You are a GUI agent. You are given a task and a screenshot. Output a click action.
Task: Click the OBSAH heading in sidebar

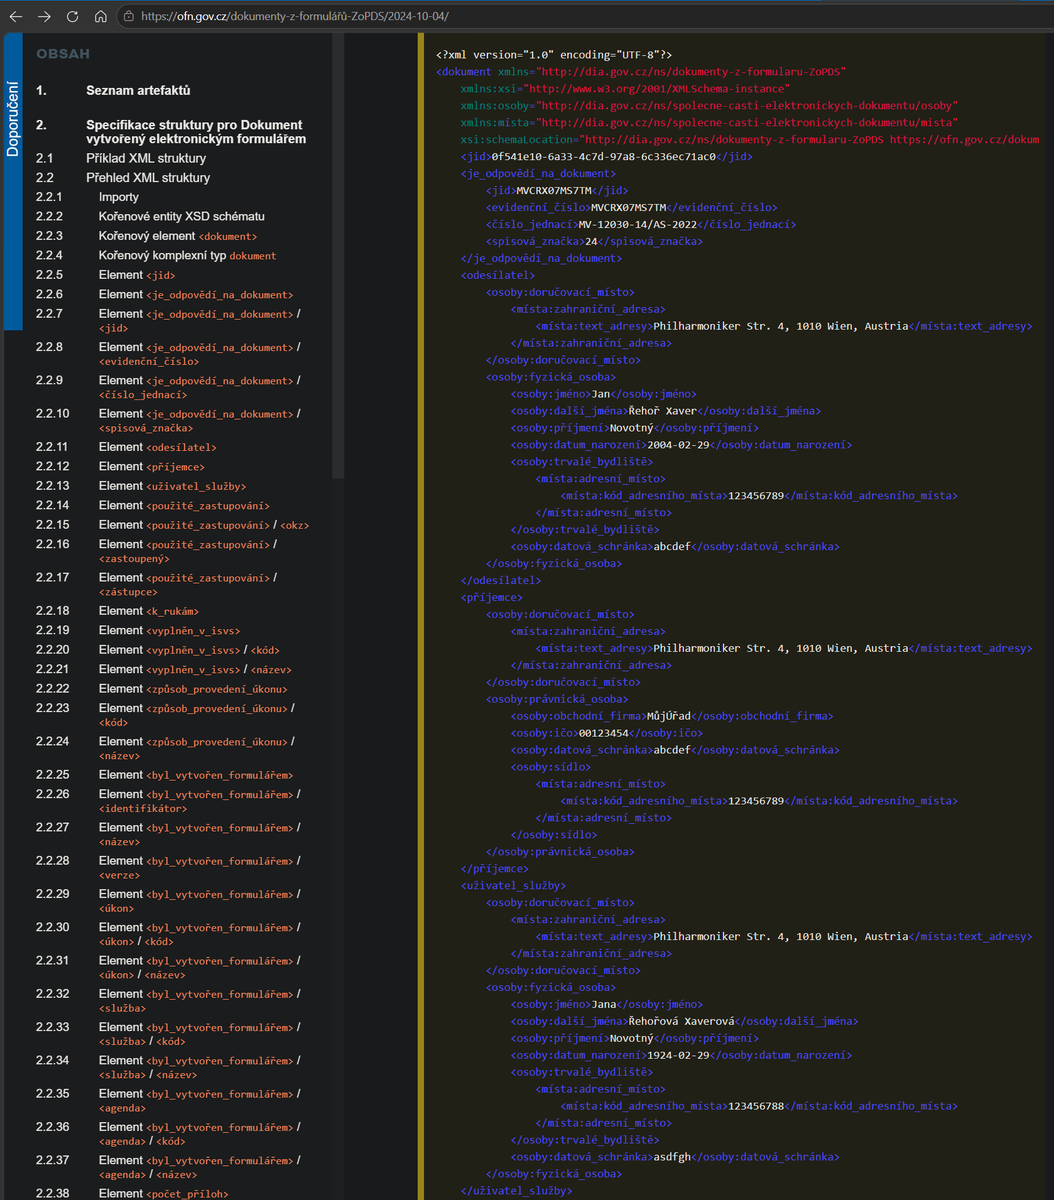63,54
